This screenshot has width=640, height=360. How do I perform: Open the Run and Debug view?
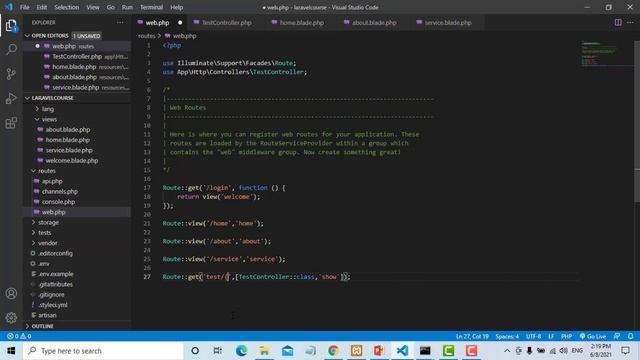click(11, 98)
